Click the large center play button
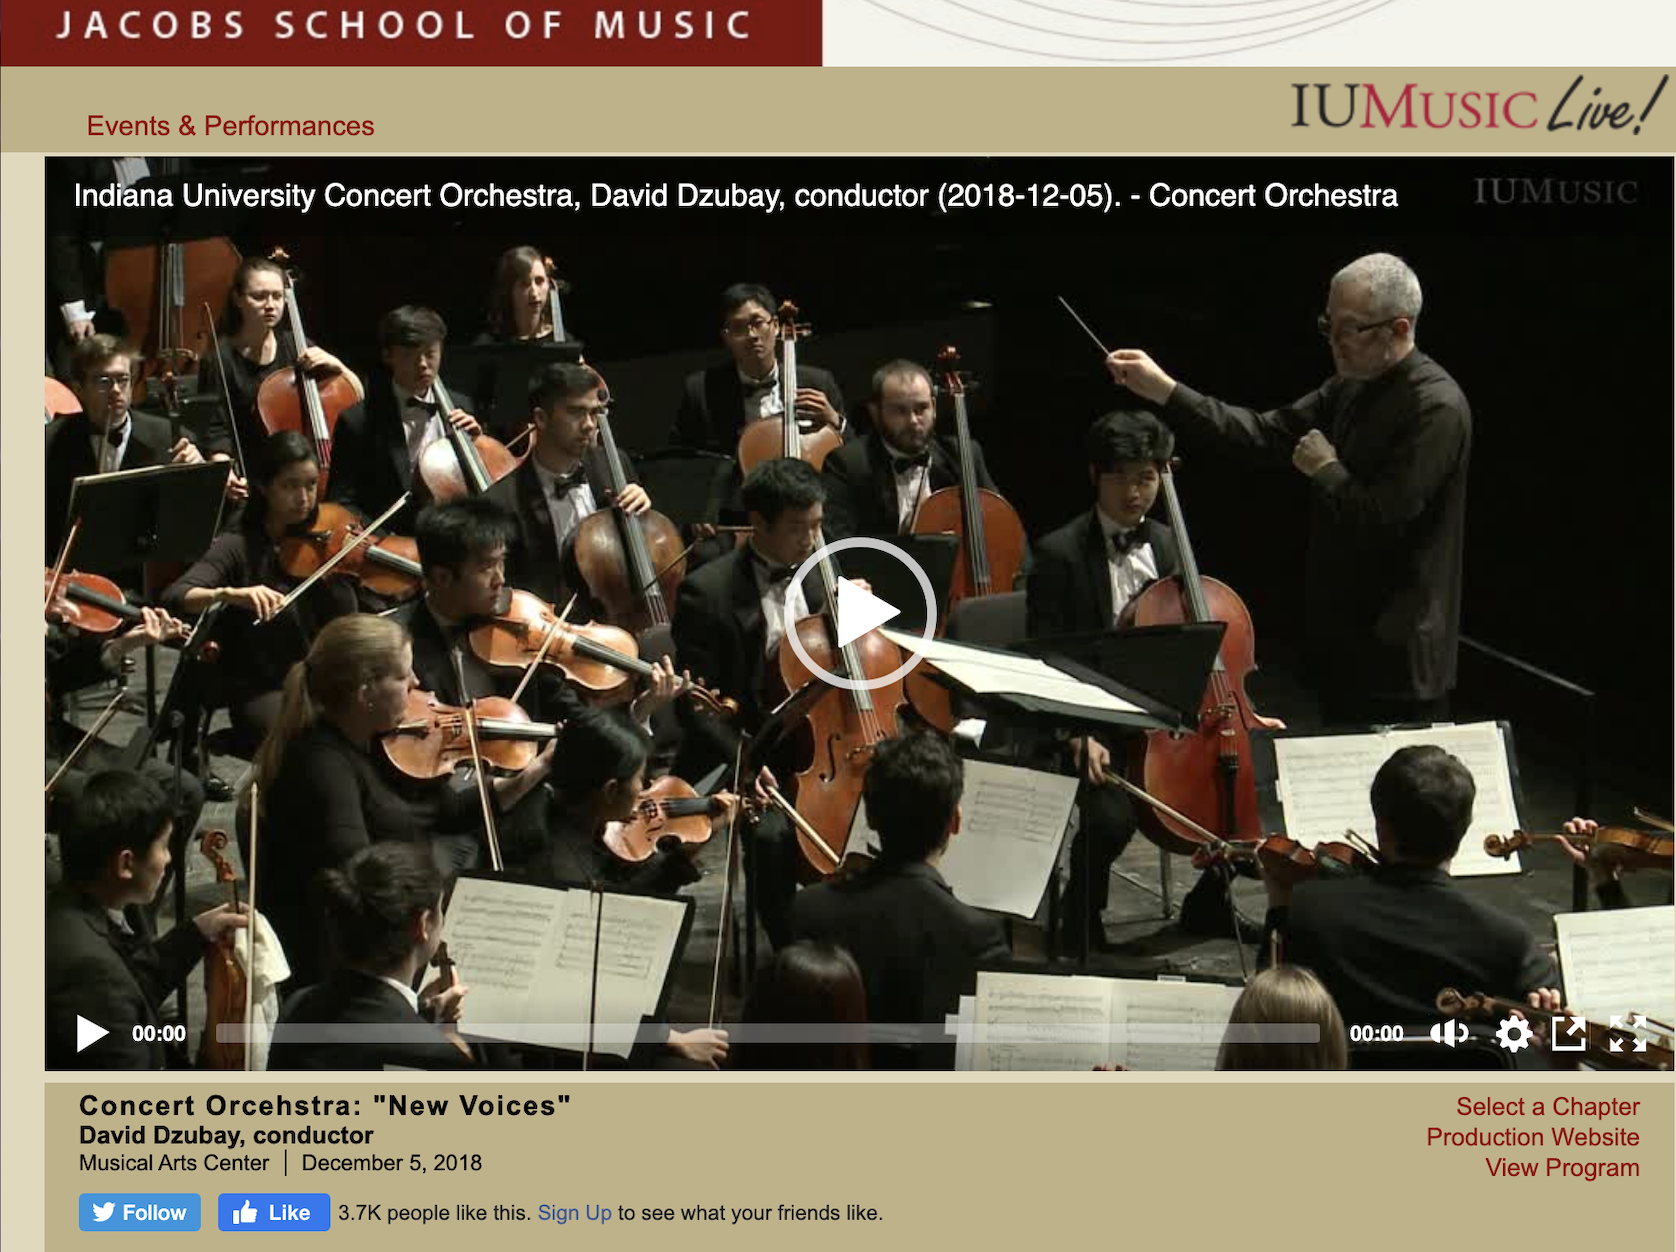This screenshot has width=1676, height=1252. point(860,613)
